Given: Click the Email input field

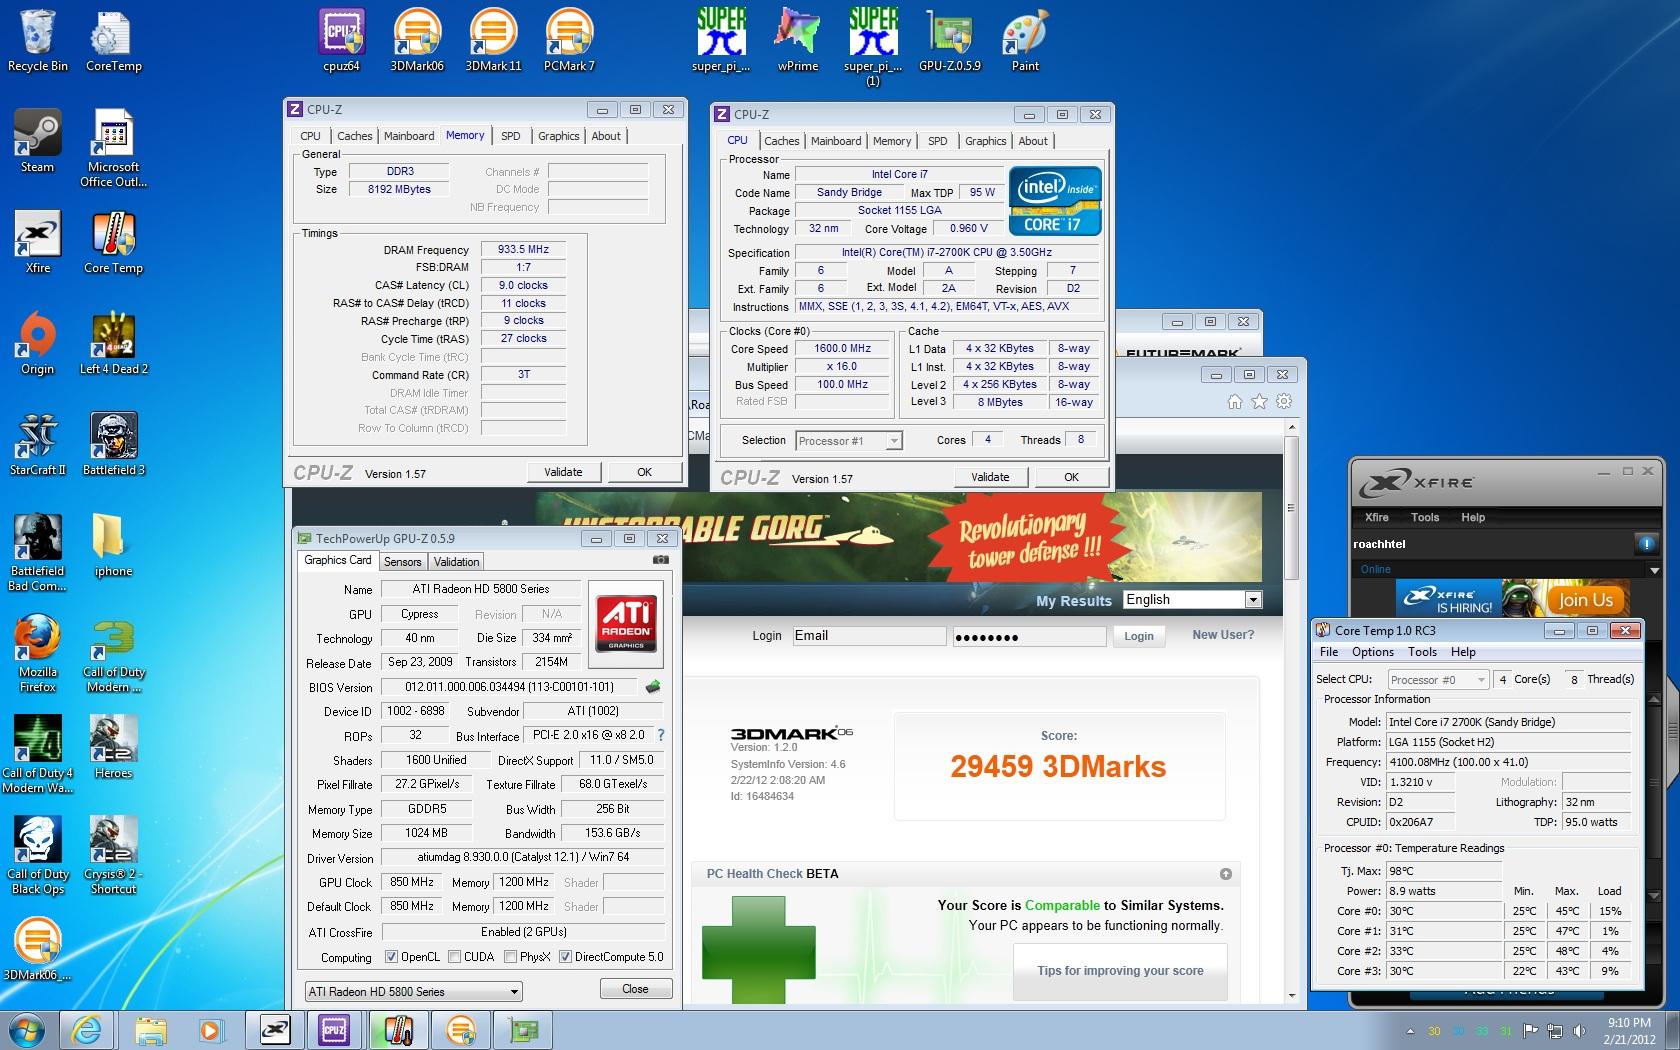Looking at the screenshot, I should click(x=869, y=636).
